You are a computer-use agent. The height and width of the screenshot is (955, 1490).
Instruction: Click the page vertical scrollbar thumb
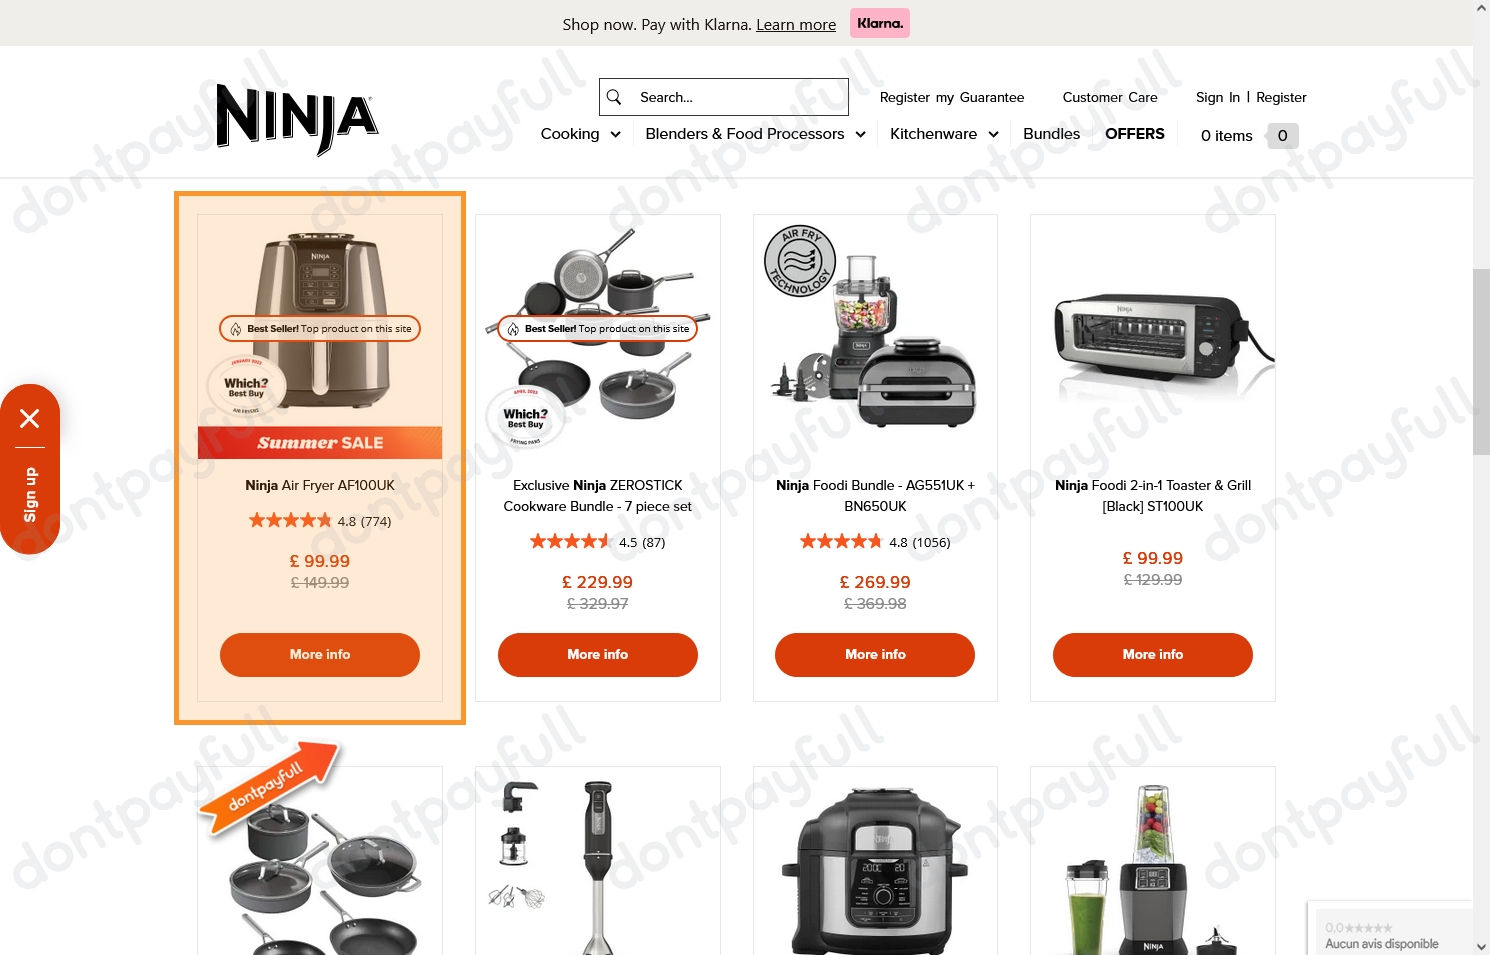[x=1481, y=362]
